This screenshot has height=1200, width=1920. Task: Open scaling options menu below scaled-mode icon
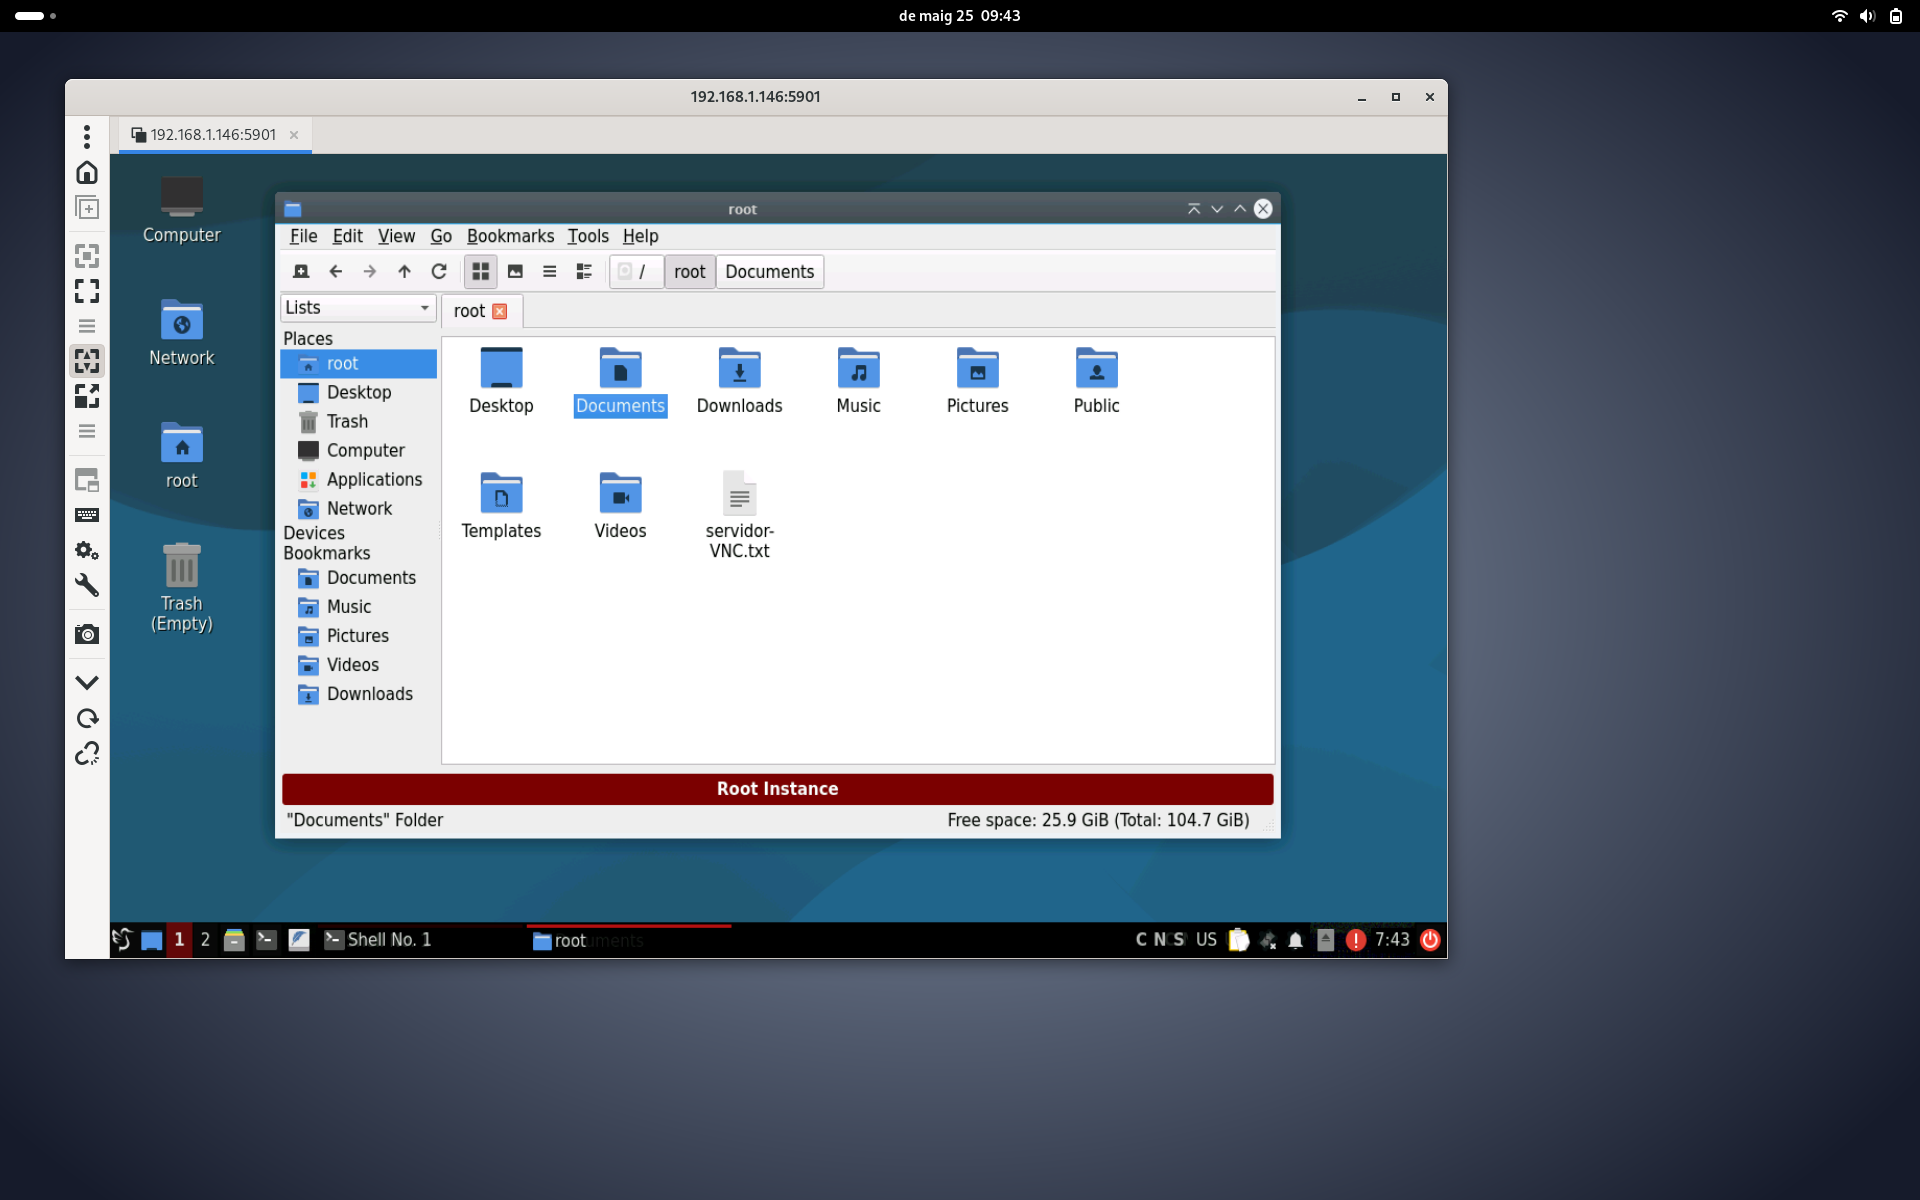pos(87,431)
